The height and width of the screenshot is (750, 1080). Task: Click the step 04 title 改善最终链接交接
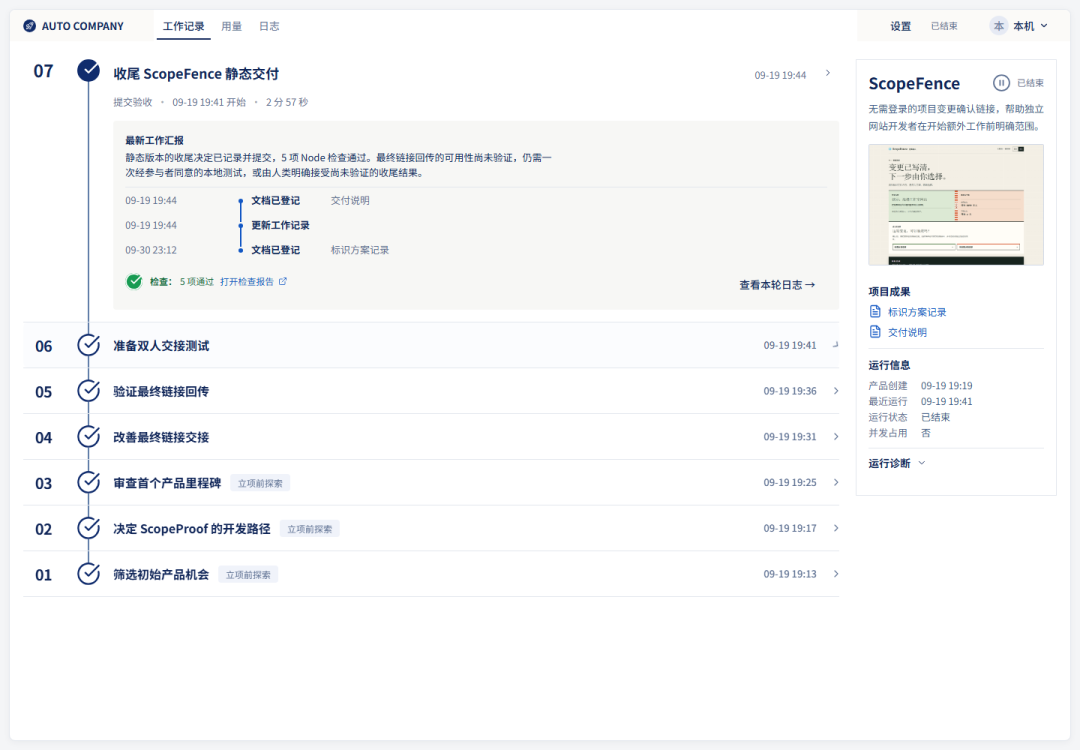[161, 437]
